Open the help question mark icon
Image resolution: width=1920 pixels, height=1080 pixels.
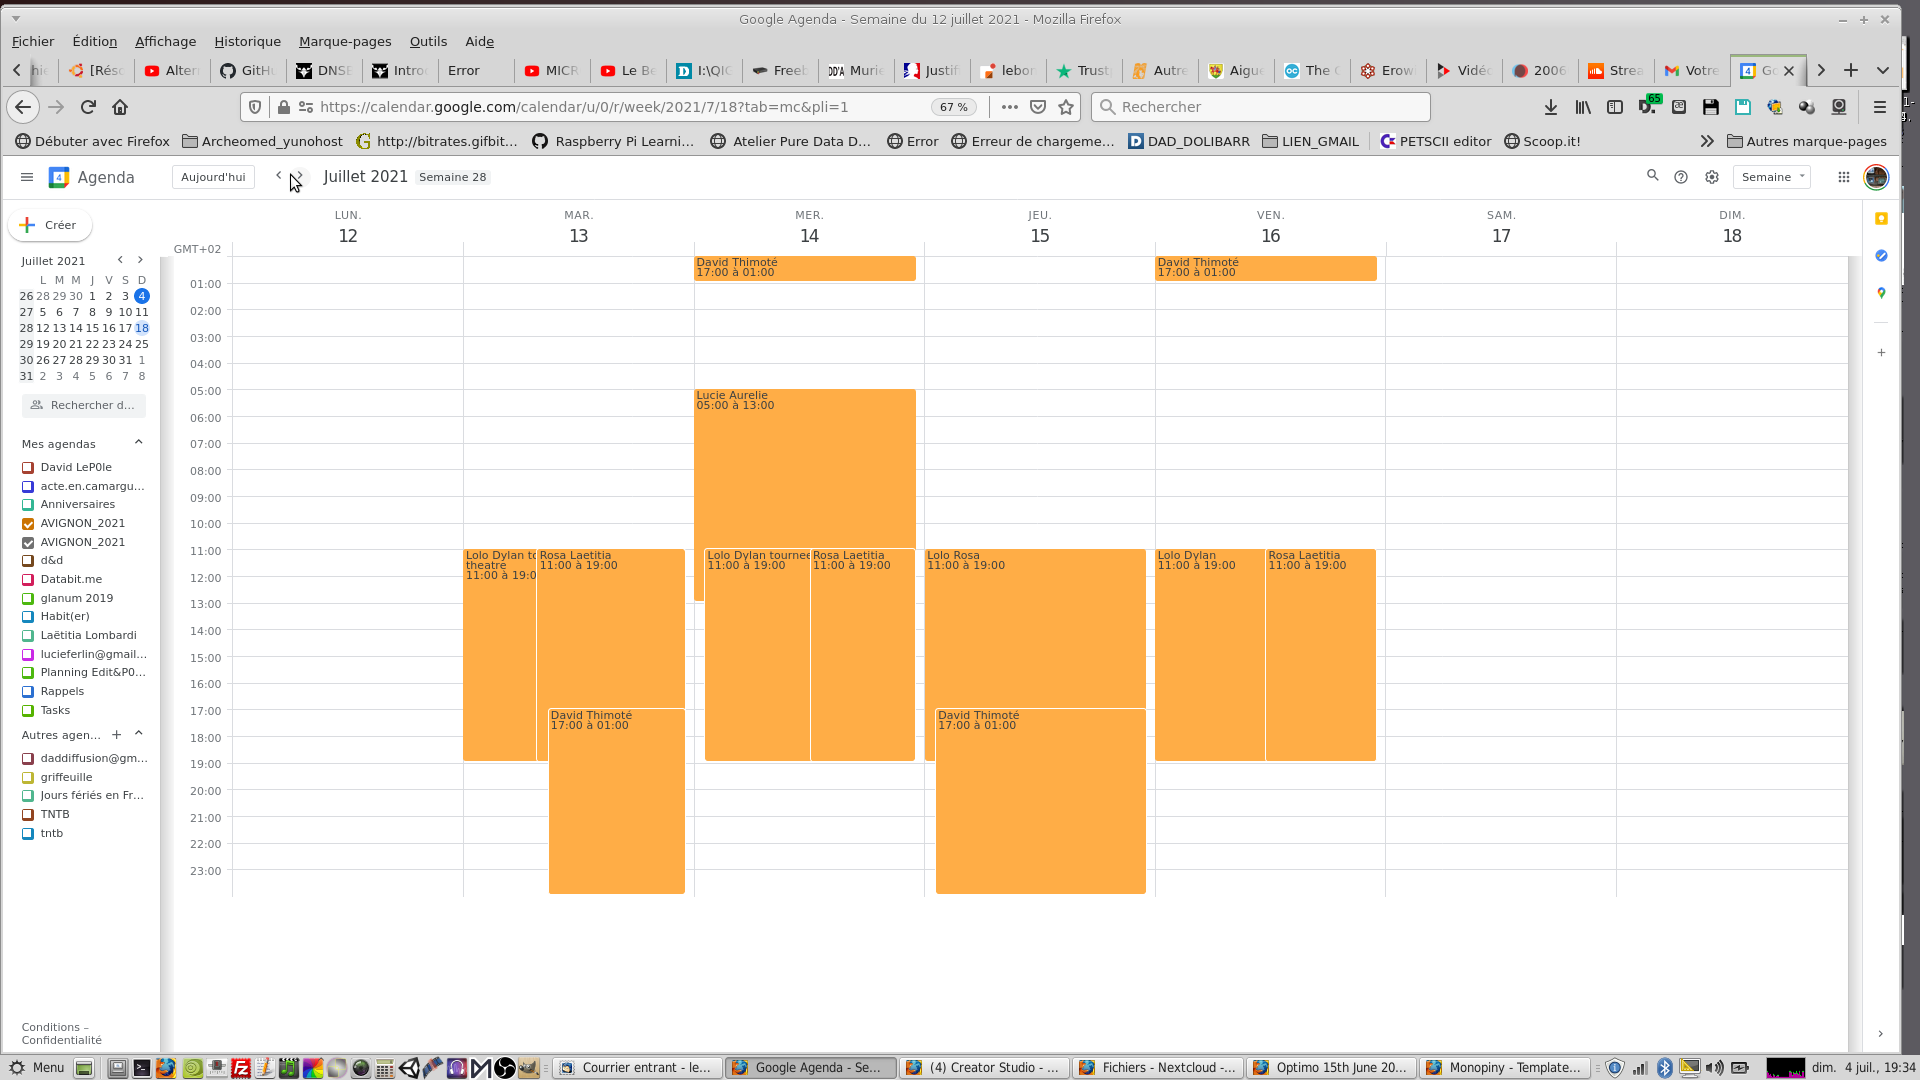tap(1681, 177)
